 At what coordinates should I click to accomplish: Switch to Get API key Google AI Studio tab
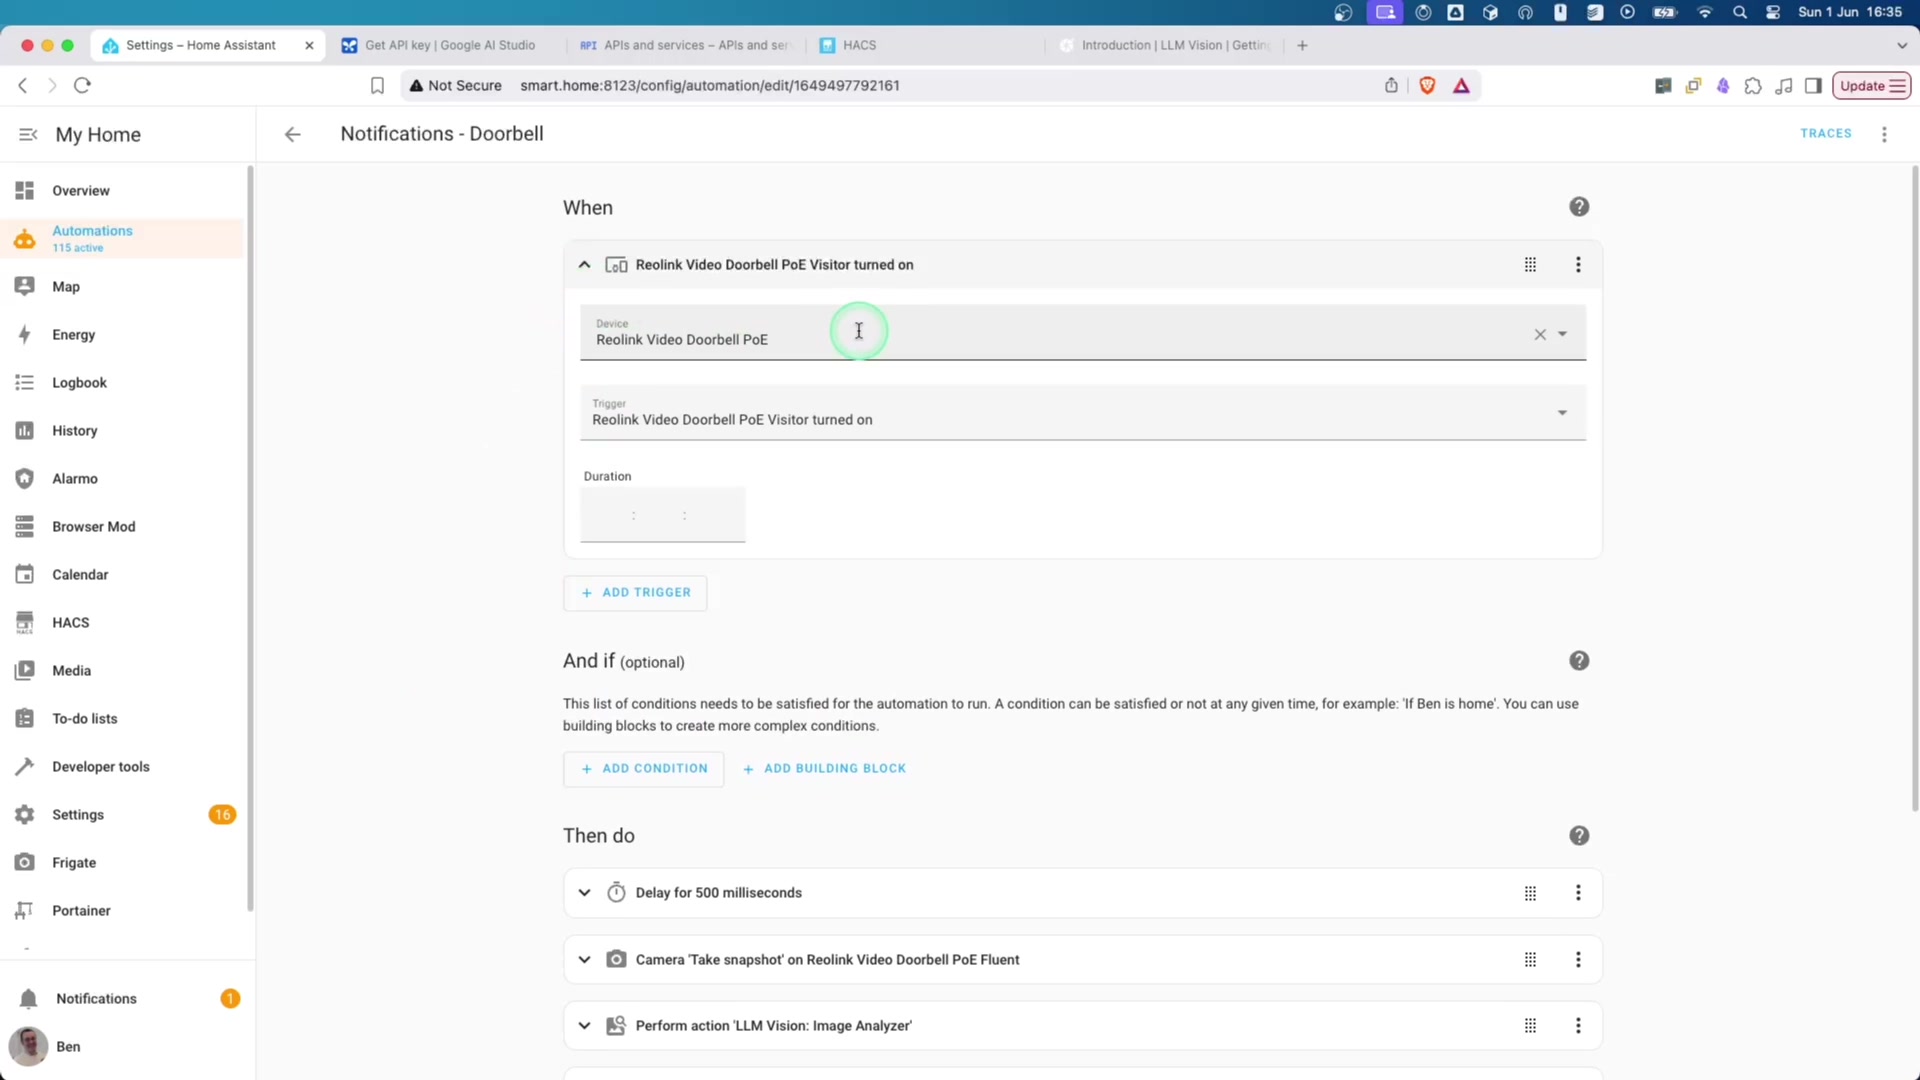pyautogui.click(x=449, y=45)
